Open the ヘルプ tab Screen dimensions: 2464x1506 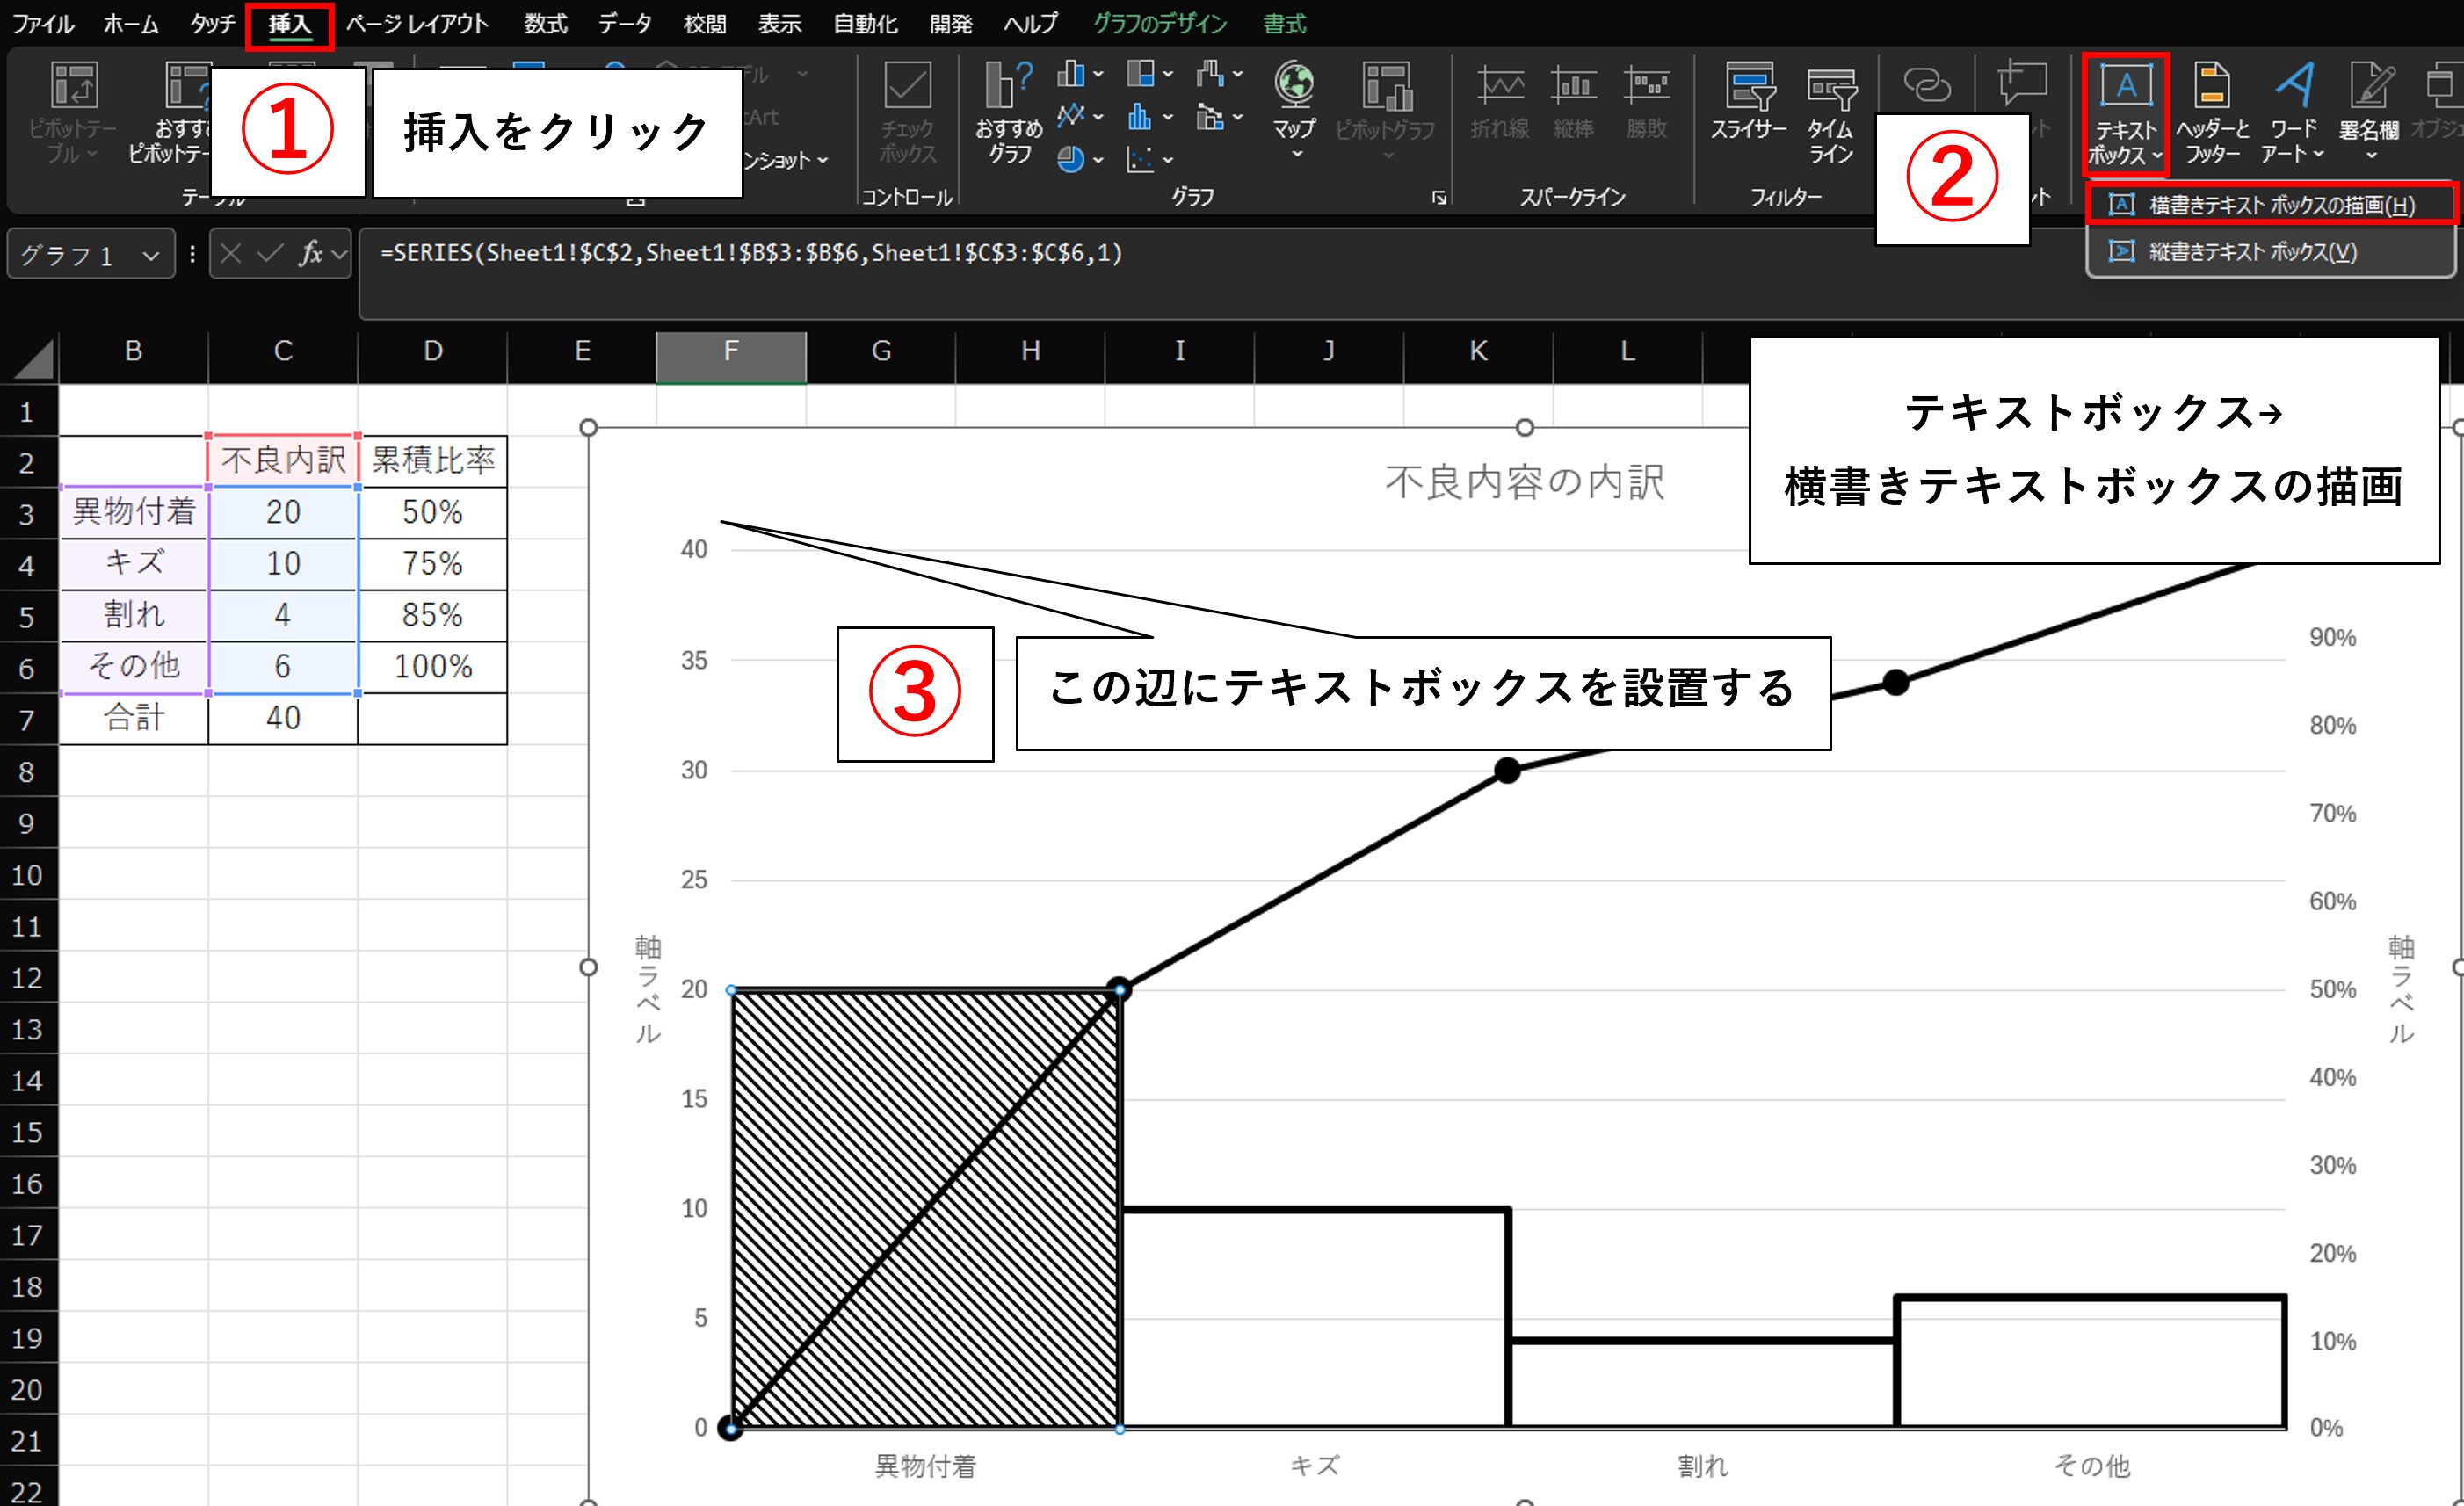pos(1031,24)
